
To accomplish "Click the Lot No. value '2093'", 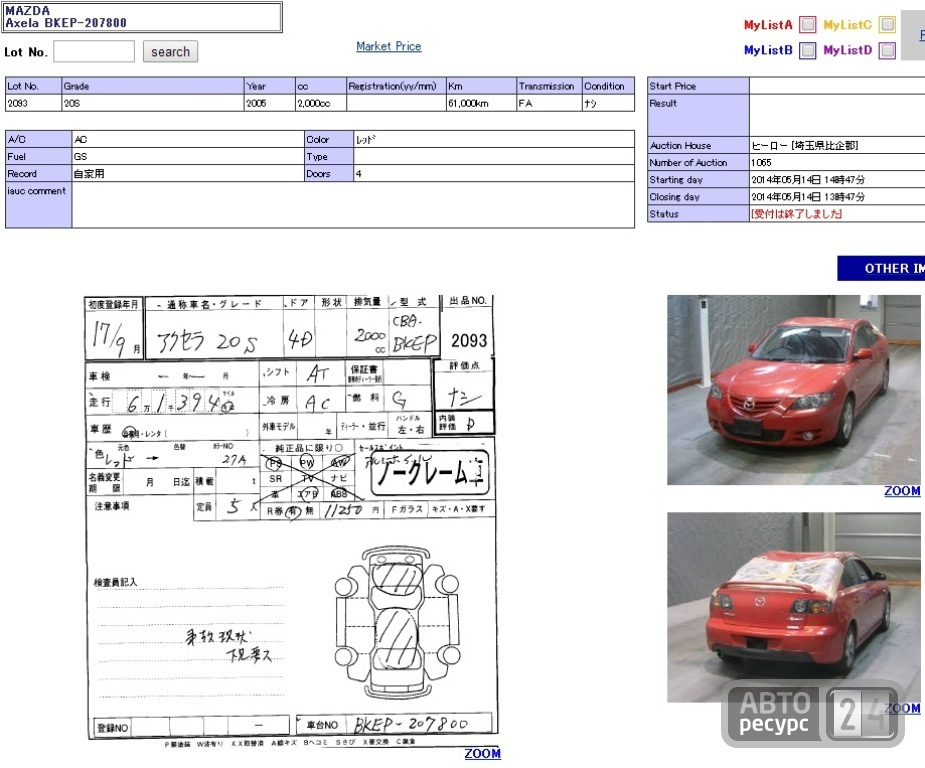I will pos(18,103).
